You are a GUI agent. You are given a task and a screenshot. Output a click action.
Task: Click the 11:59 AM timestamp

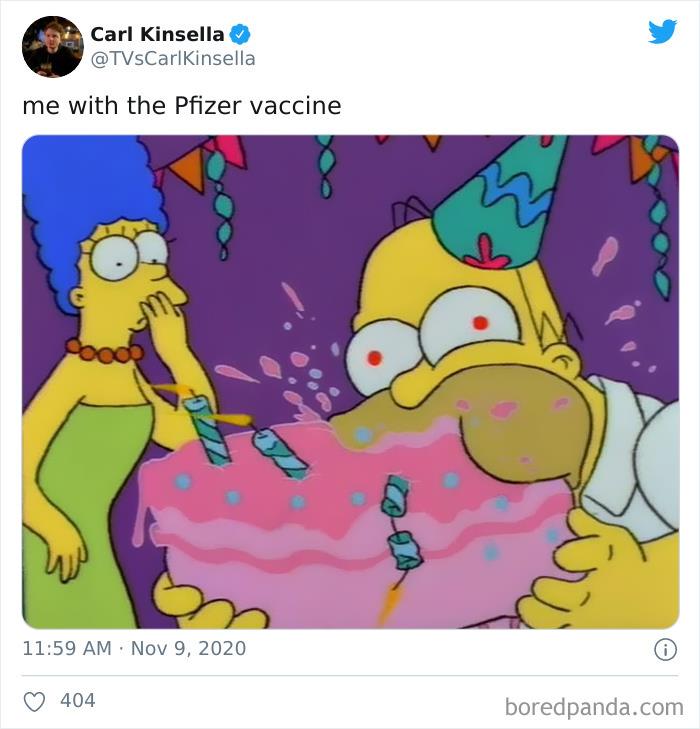67,648
